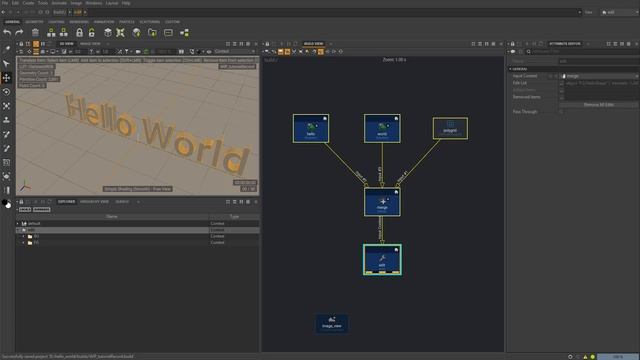The height and width of the screenshot is (360, 640).
Task: Click the folder with green arrow icon
Action: click(x=152, y=32)
